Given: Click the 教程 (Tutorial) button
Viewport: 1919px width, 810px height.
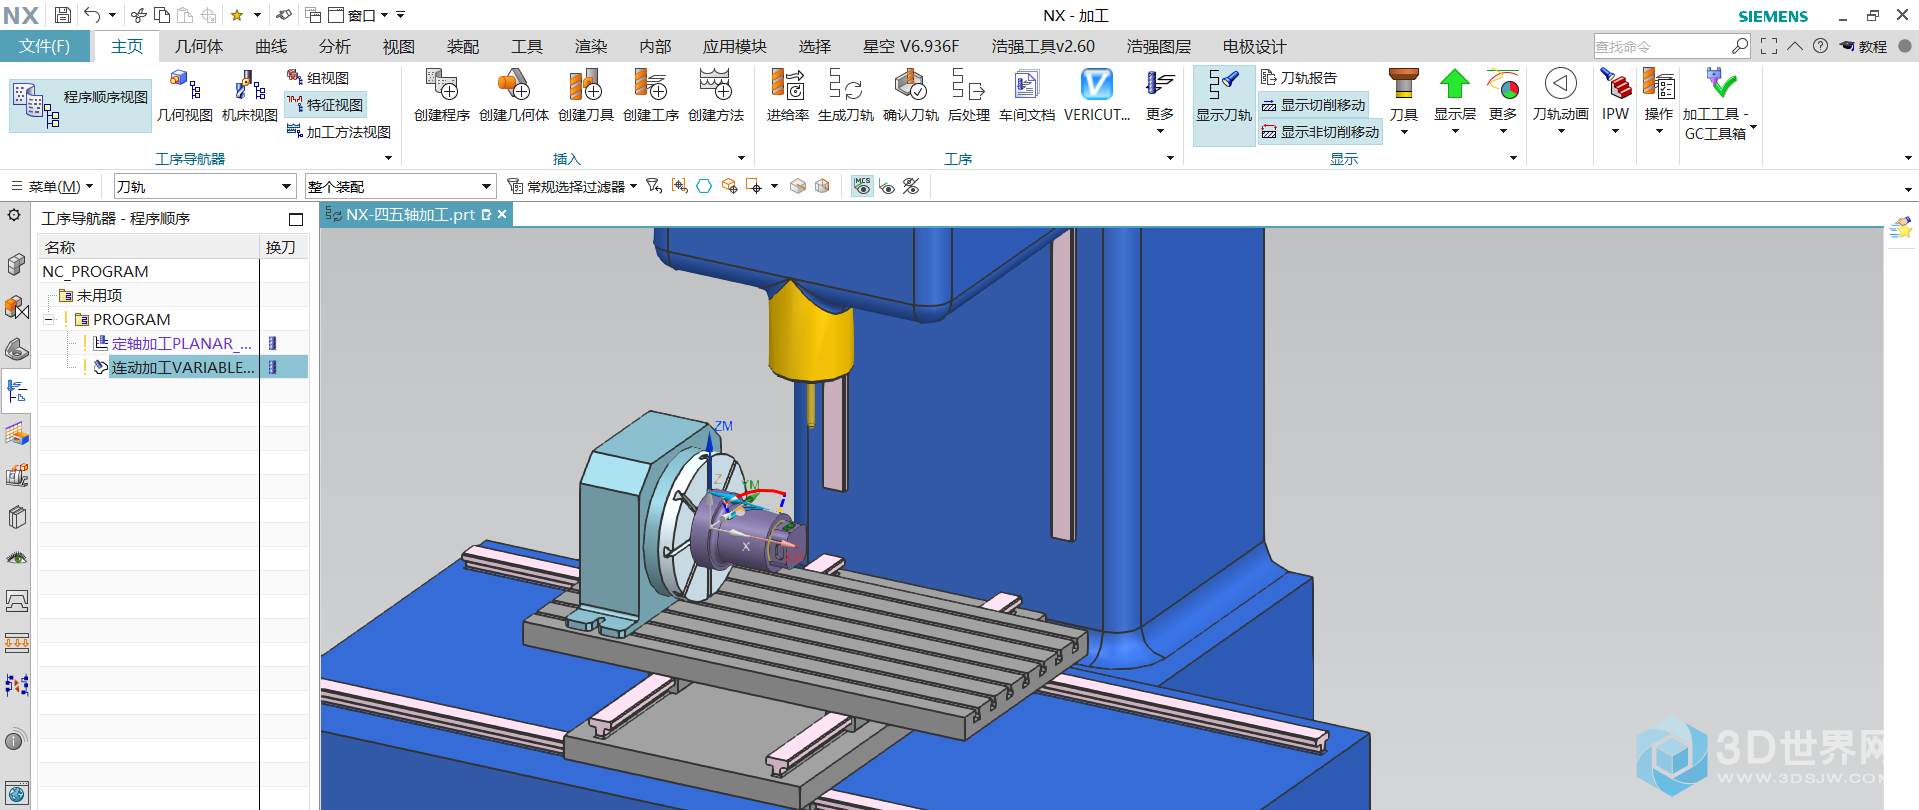Looking at the screenshot, I should [1864, 46].
